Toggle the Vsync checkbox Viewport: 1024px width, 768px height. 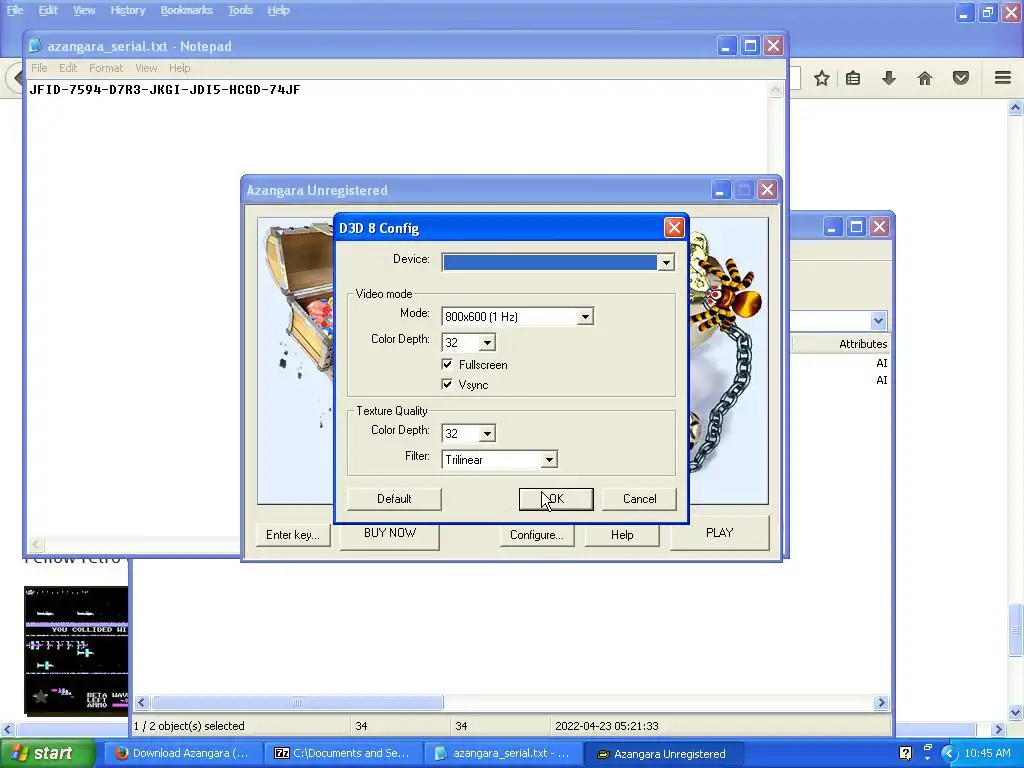(447, 384)
